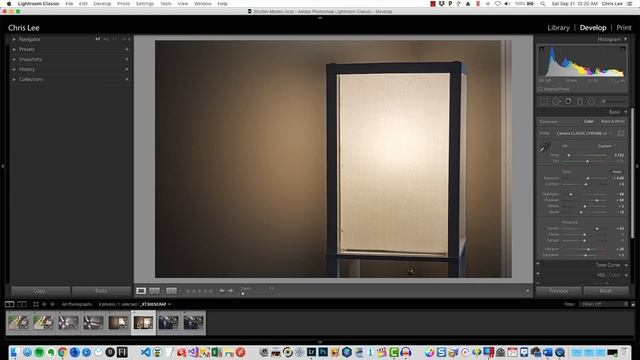Select the first filmstrip thumbnail
Viewport: 640px width, 360px height.
tap(18, 322)
